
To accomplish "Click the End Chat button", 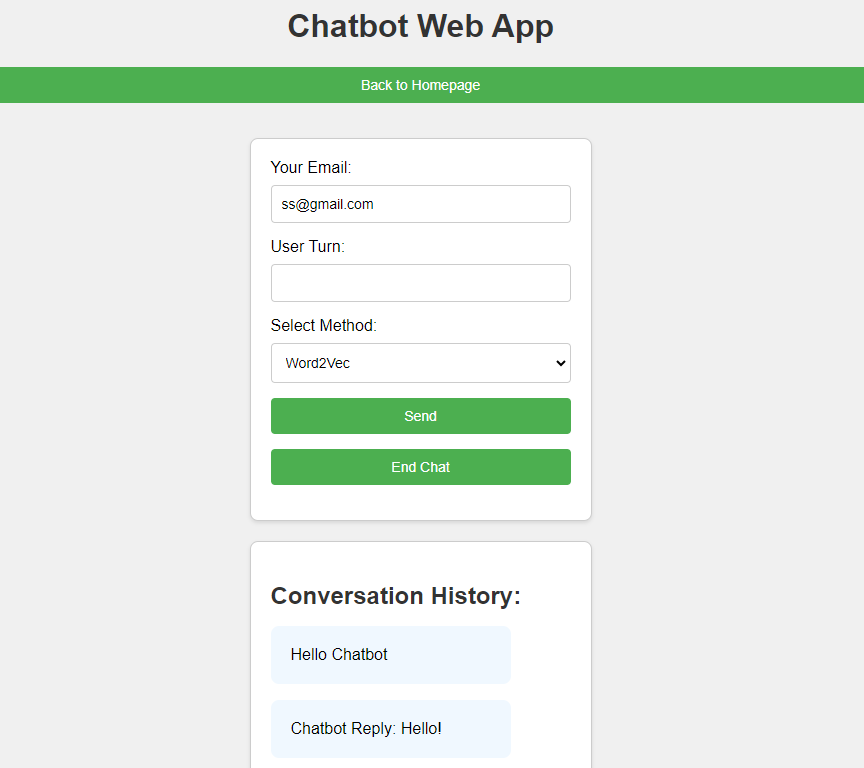I will point(420,467).
